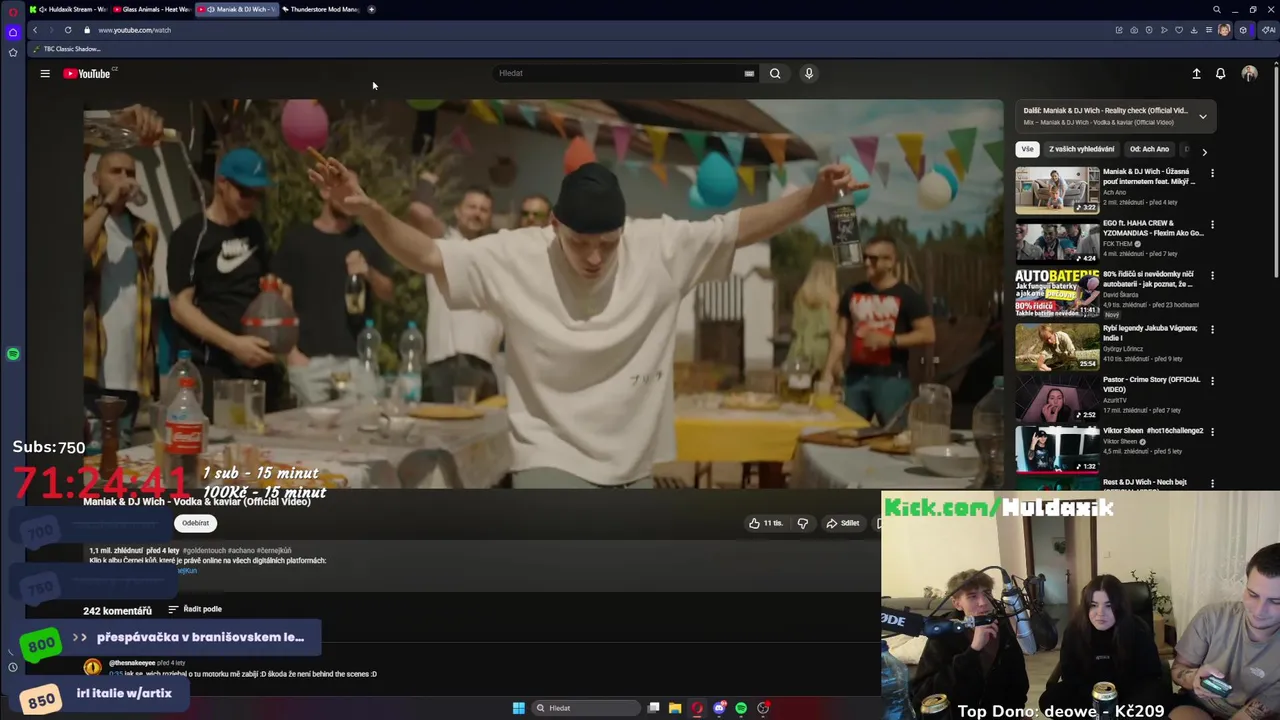Open options menu for Úžasná pouť video
Viewport: 1280px width, 720px height.
click(x=1213, y=173)
